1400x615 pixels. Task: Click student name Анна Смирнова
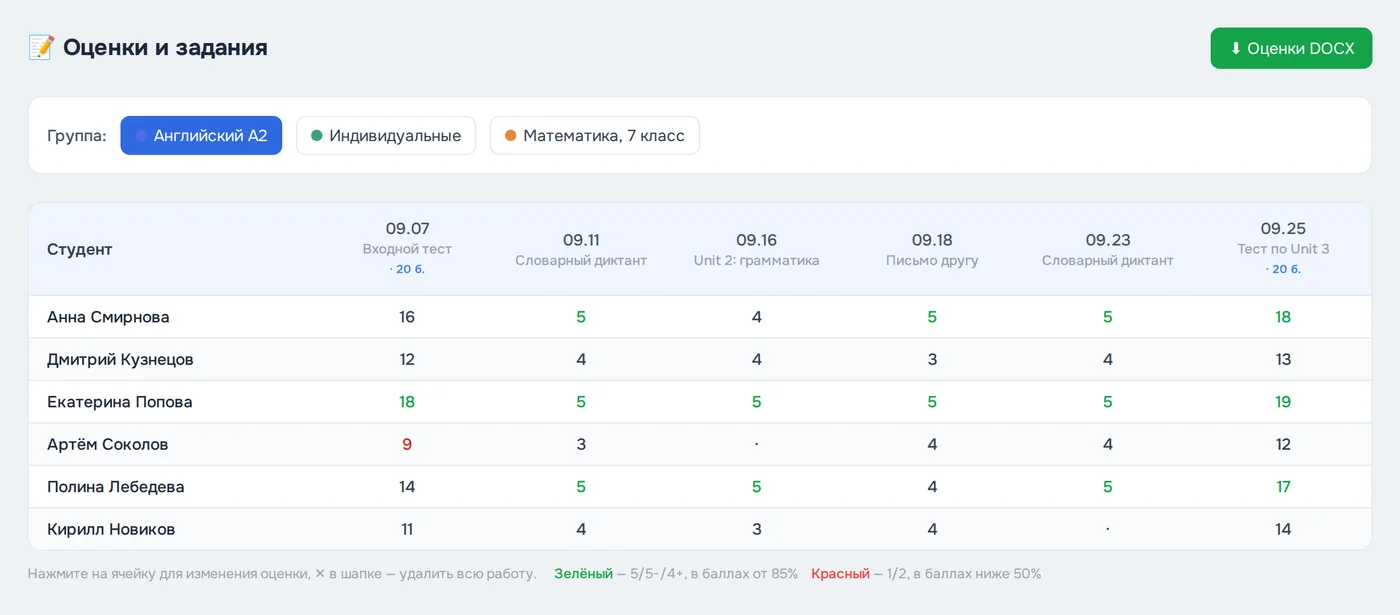(x=108, y=317)
